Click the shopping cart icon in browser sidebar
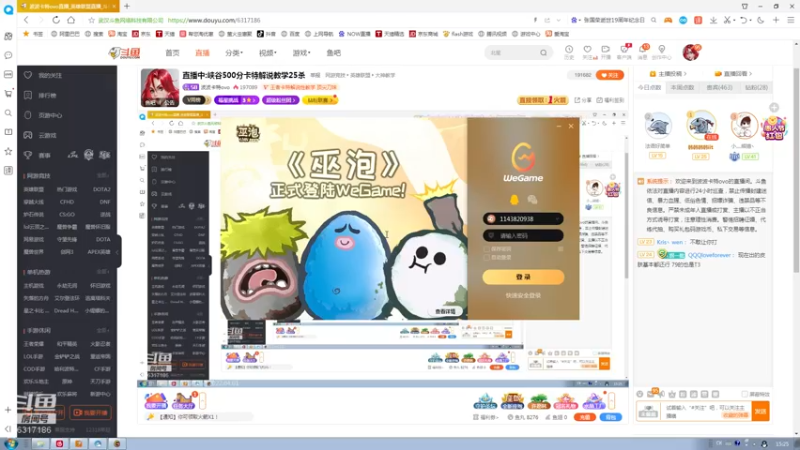The width and height of the screenshot is (800, 450). (8, 93)
